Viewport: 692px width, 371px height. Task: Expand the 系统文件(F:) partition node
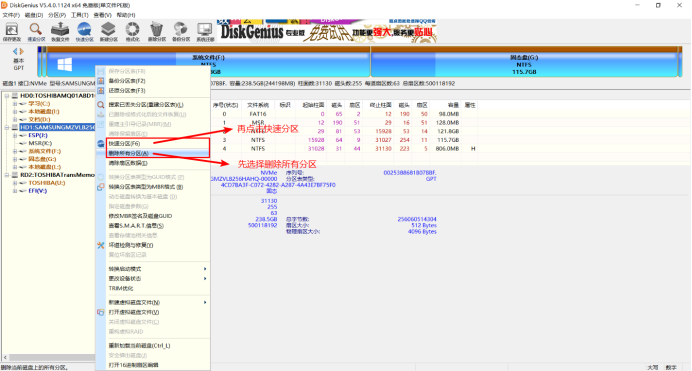click(x=15, y=151)
